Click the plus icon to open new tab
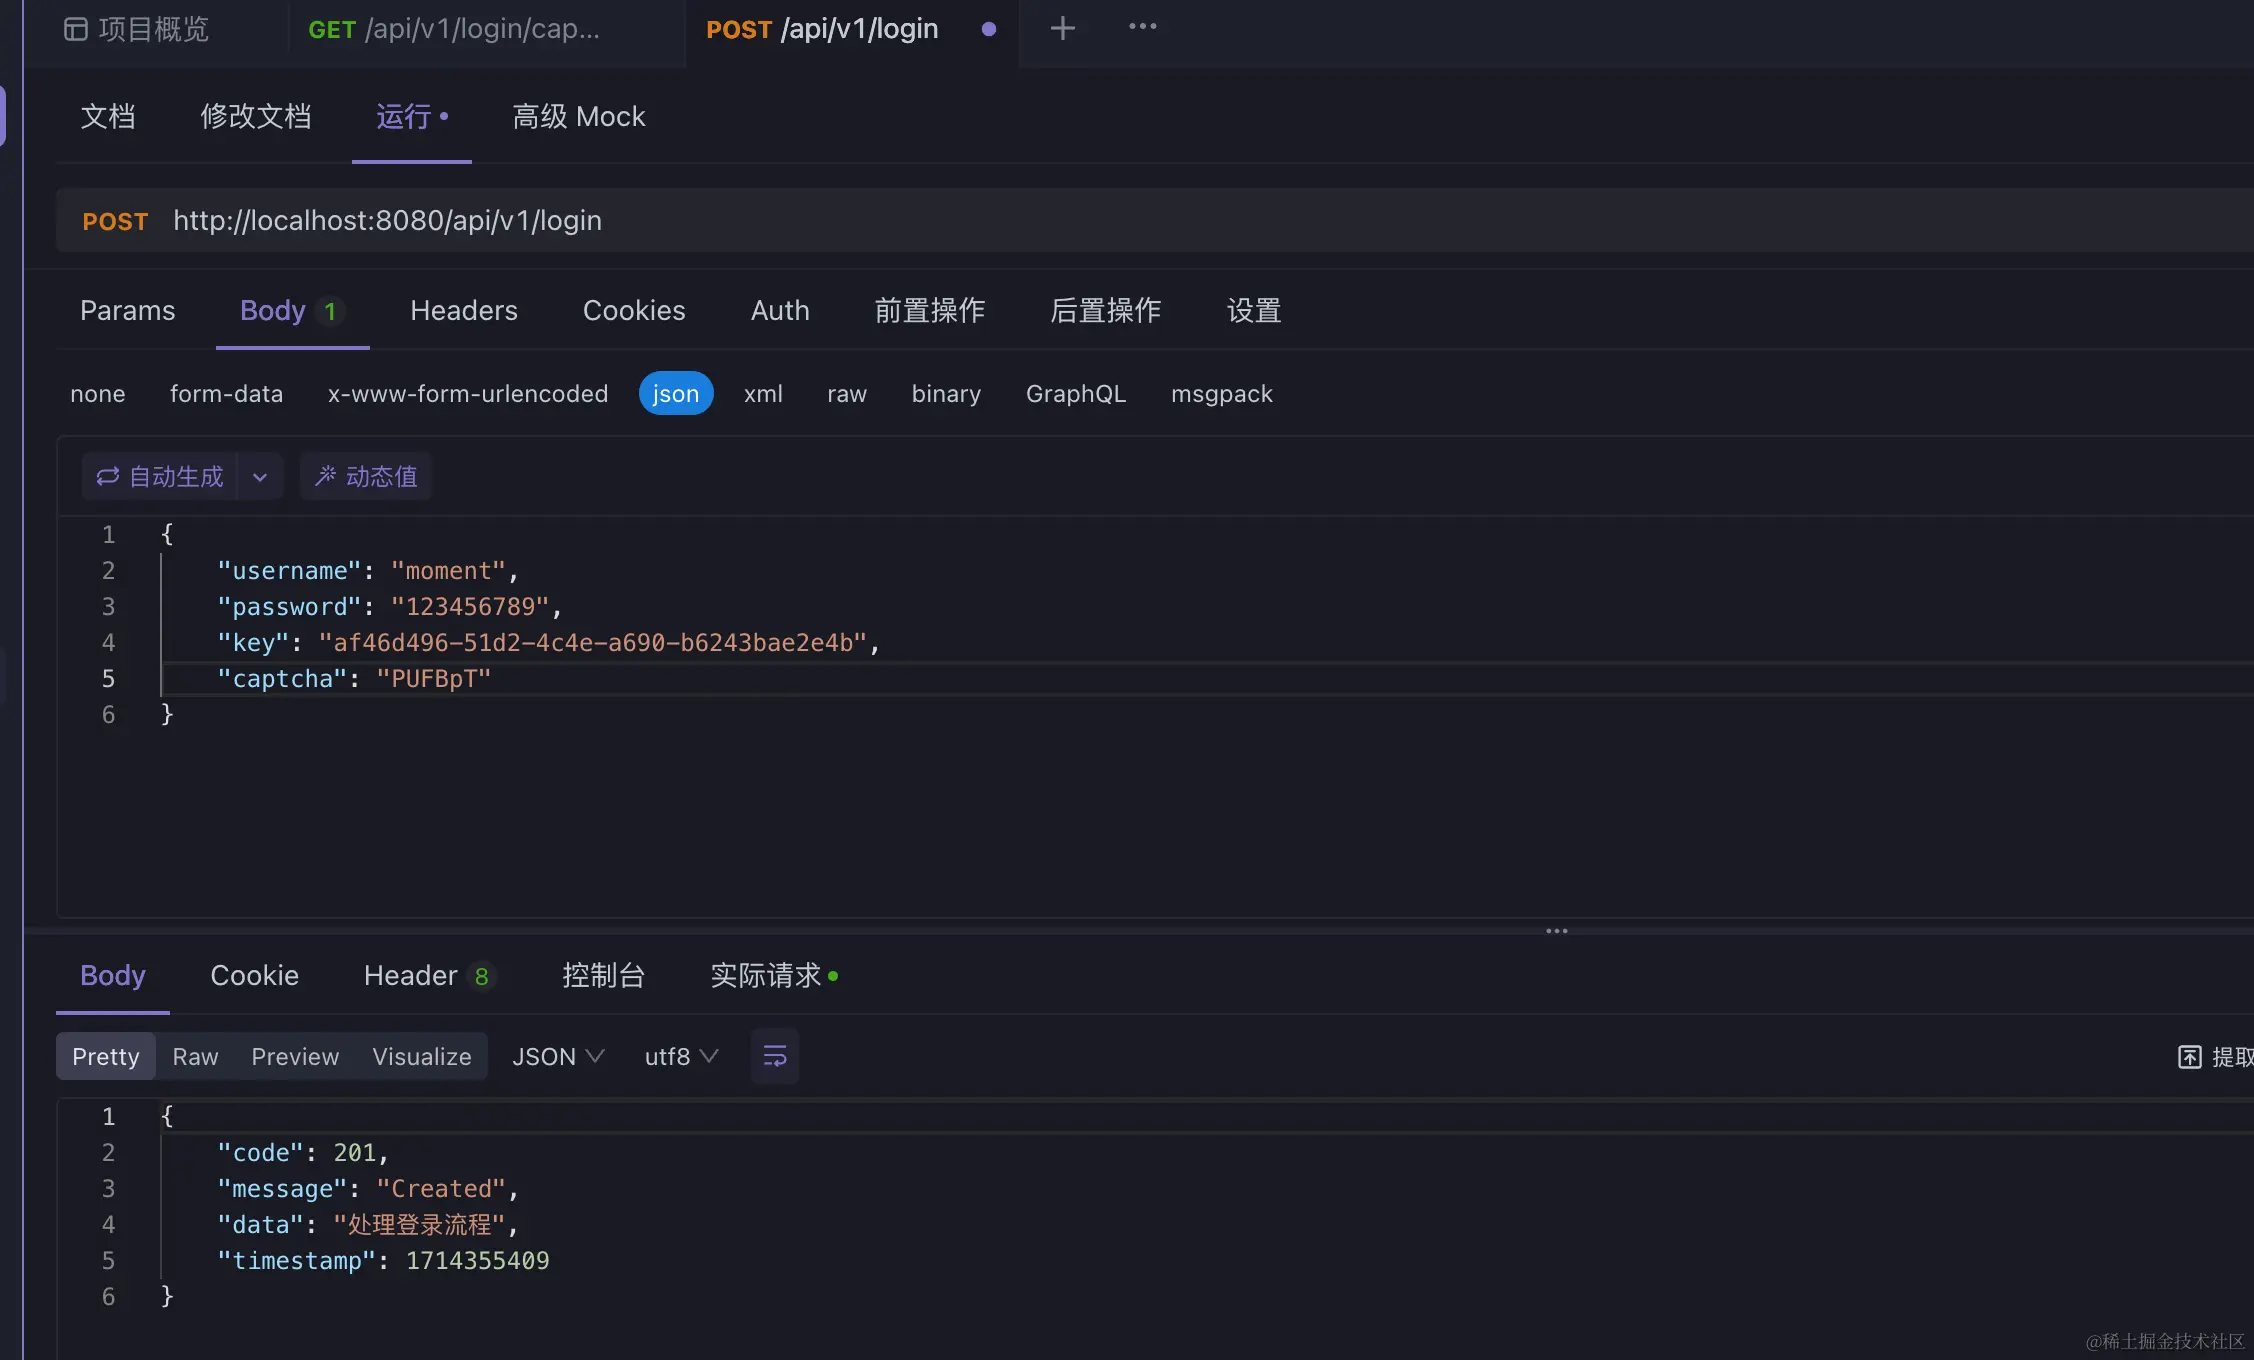Image resolution: width=2254 pixels, height=1360 pixels. (x=1062, y=28)
